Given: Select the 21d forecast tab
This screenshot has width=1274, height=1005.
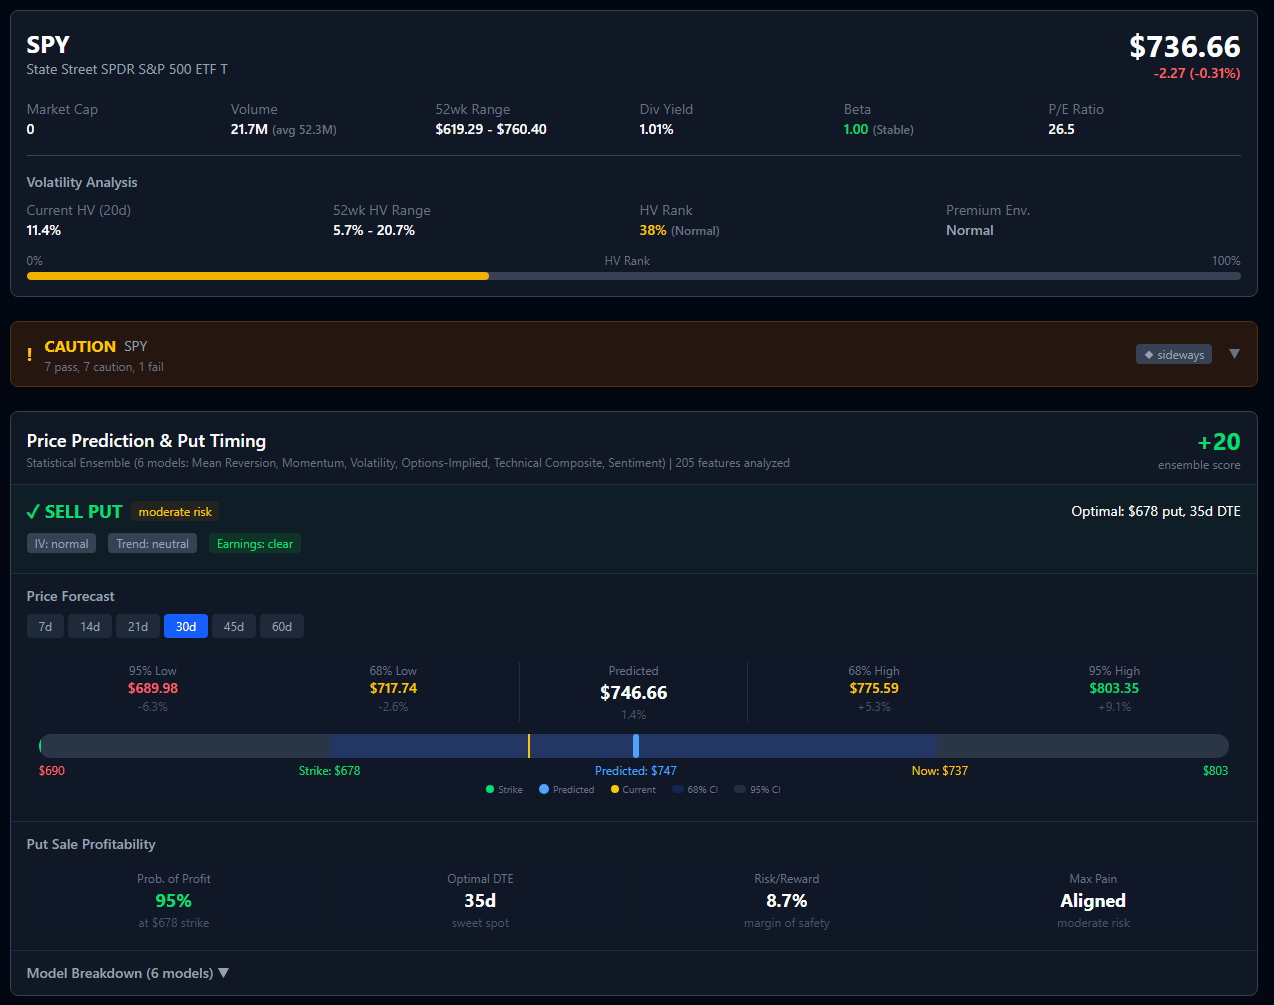Looking at the screenshot, I should click(x=138, y=626).
